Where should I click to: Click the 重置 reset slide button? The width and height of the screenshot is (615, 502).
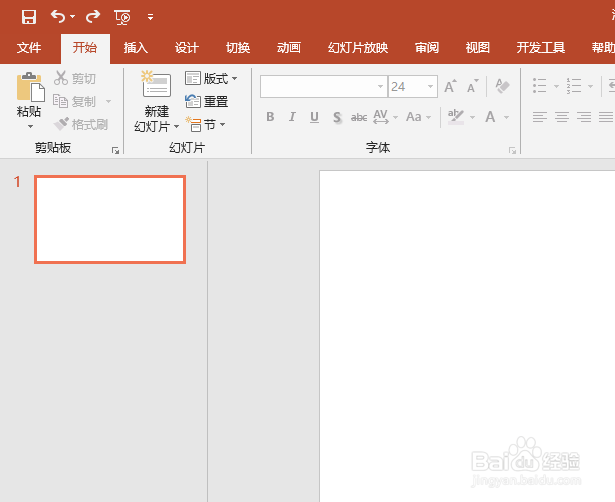(207, 101)
